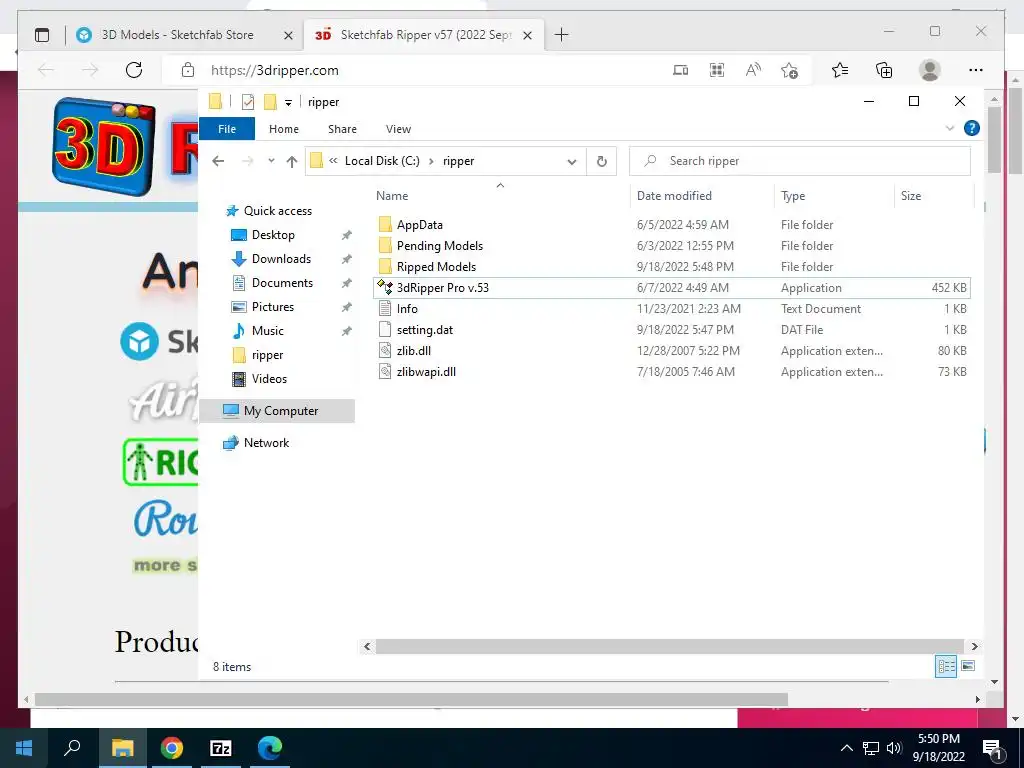Viewport: 1024px width, 768px height.
Task: Go up one folder level in Explorer
Action: pos(291,161)
